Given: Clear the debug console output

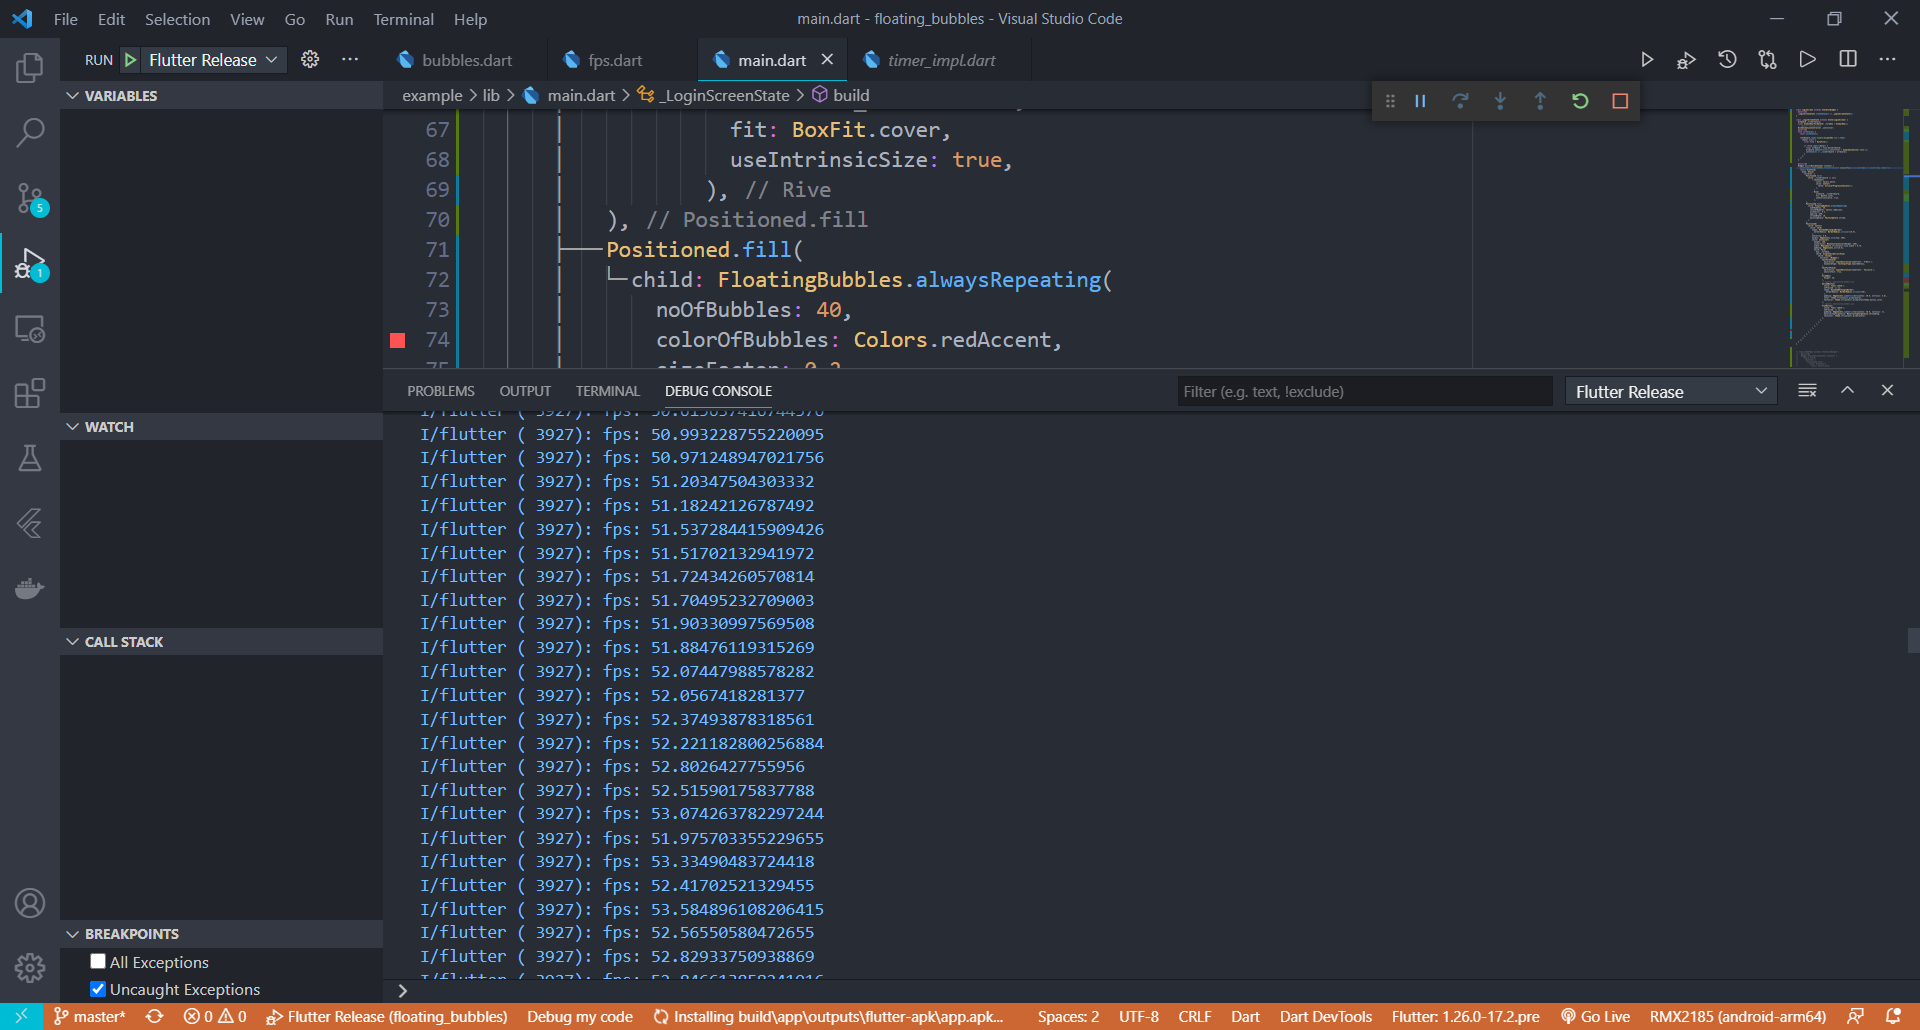Looking at the screenshot, I should [1807, 390].
